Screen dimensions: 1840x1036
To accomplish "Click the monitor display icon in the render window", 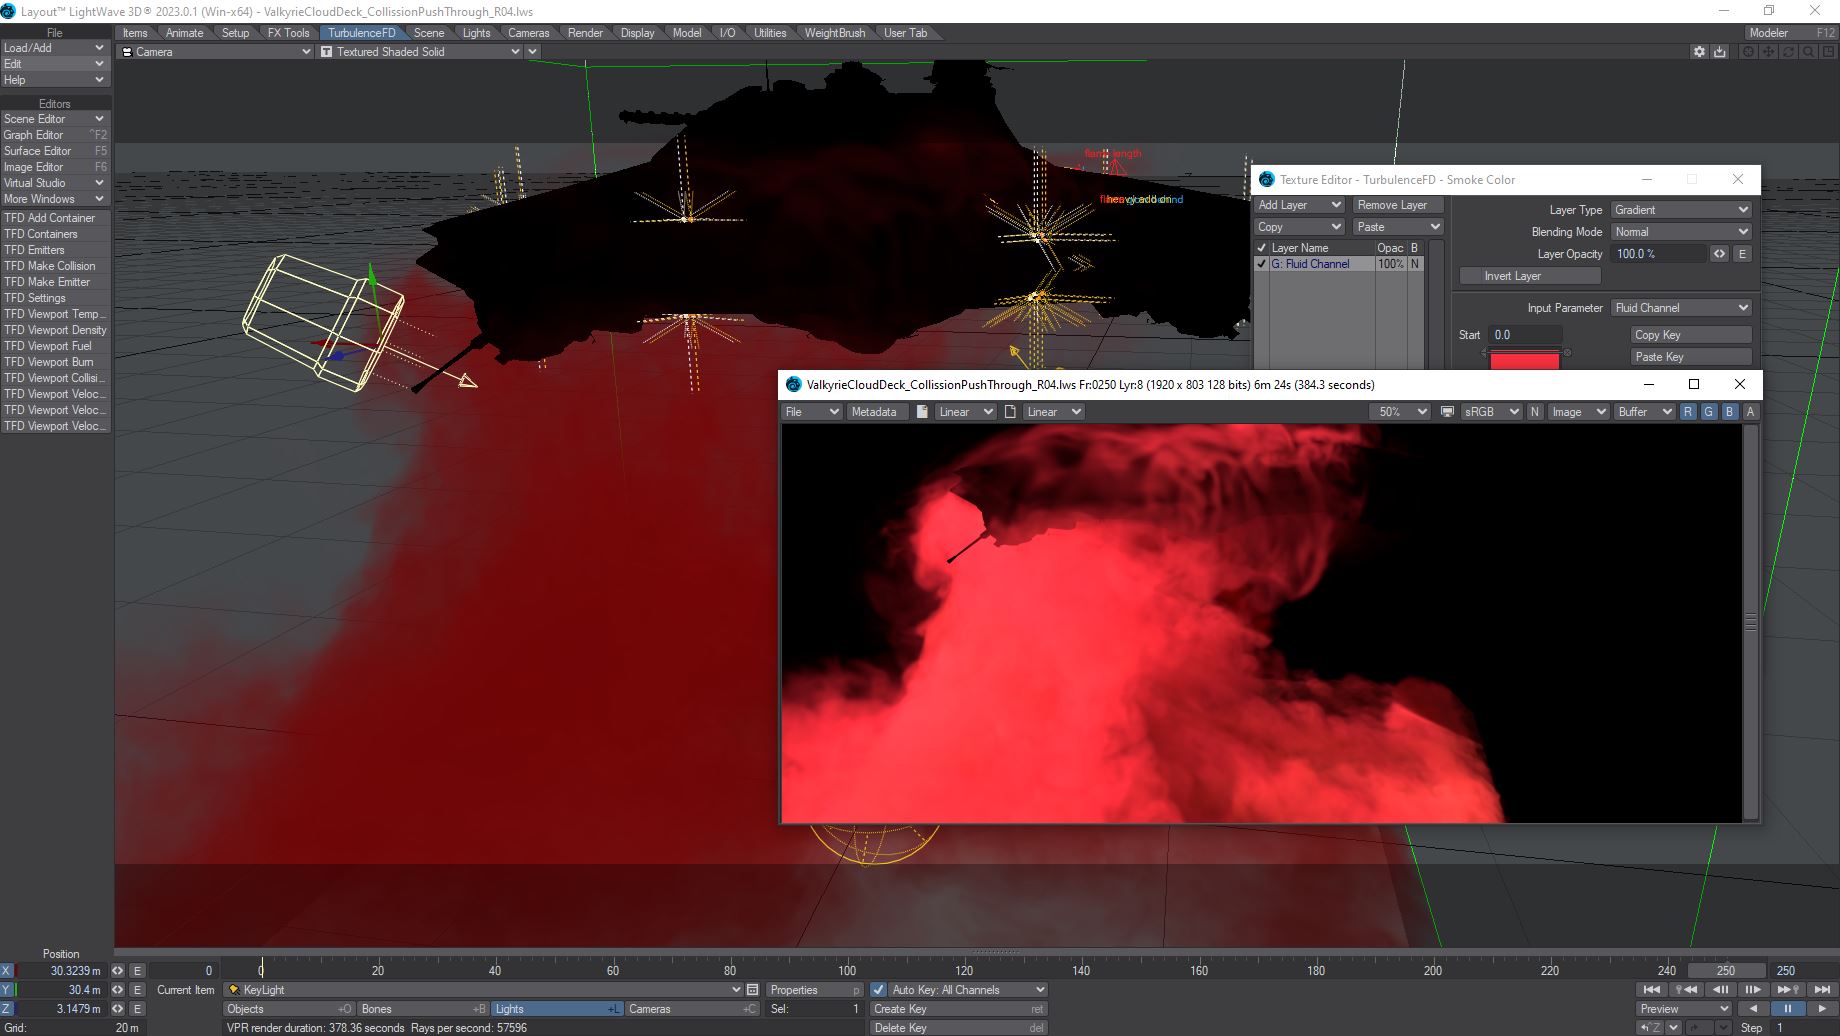I will (x=1447, y=412).
